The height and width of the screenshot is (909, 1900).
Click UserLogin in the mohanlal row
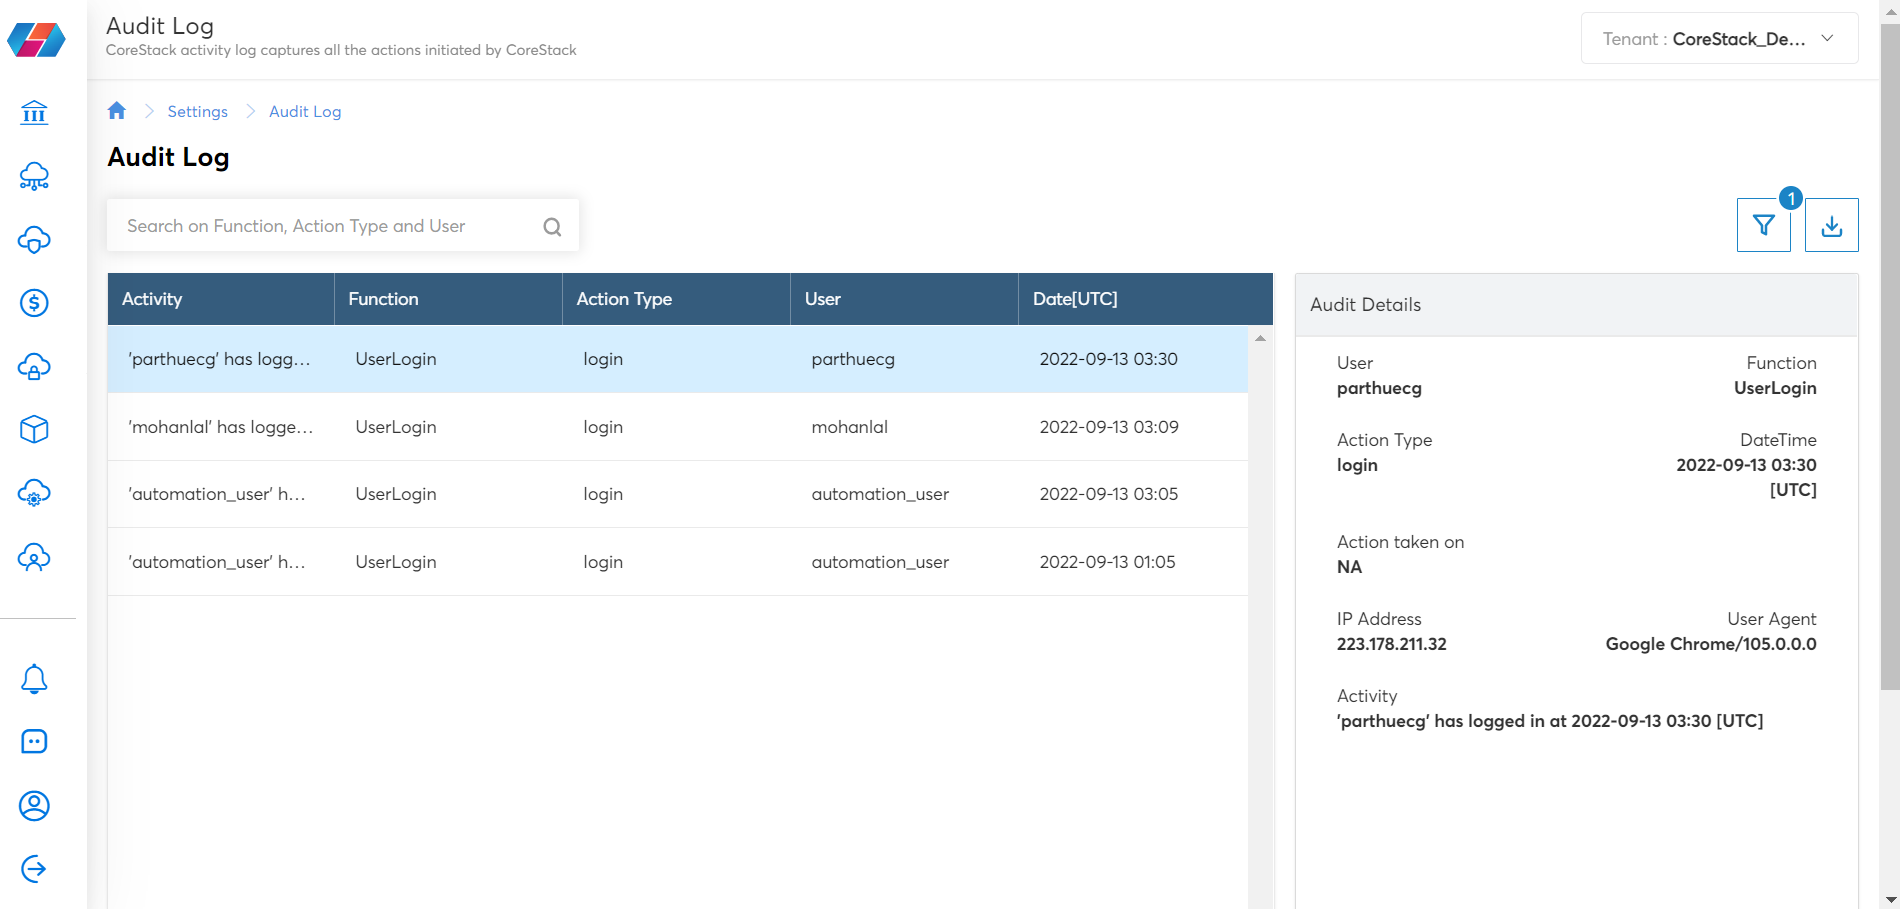[x=396, y=427]
